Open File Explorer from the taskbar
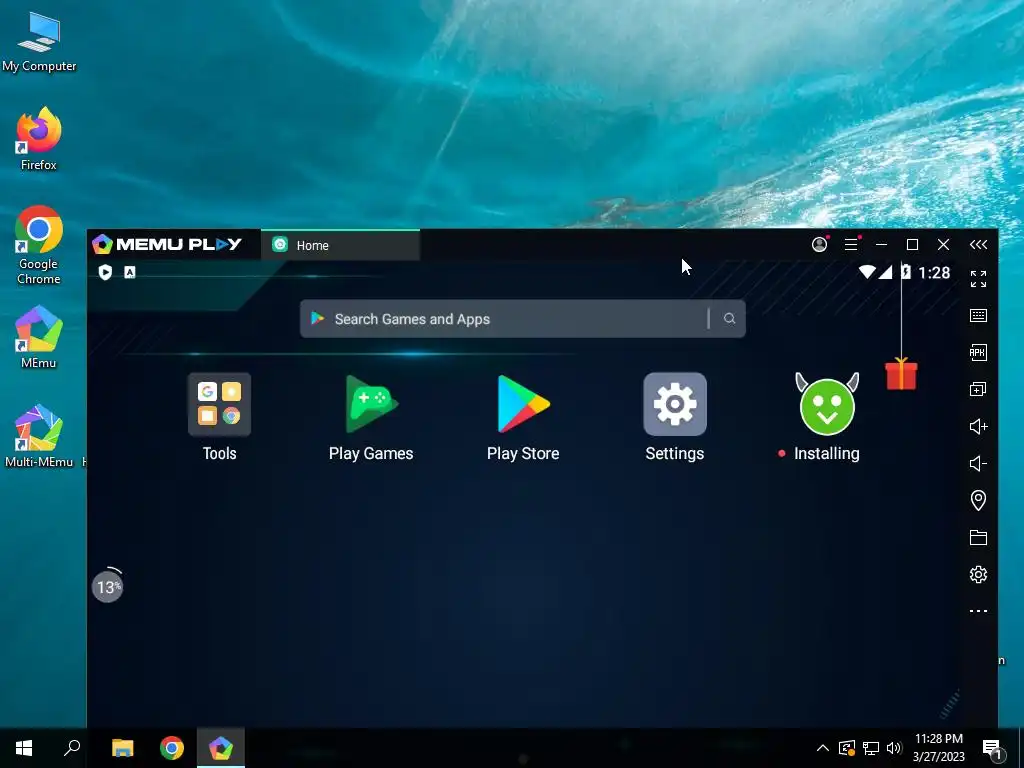Screen dimensions: 1024x768 [123, 748]
